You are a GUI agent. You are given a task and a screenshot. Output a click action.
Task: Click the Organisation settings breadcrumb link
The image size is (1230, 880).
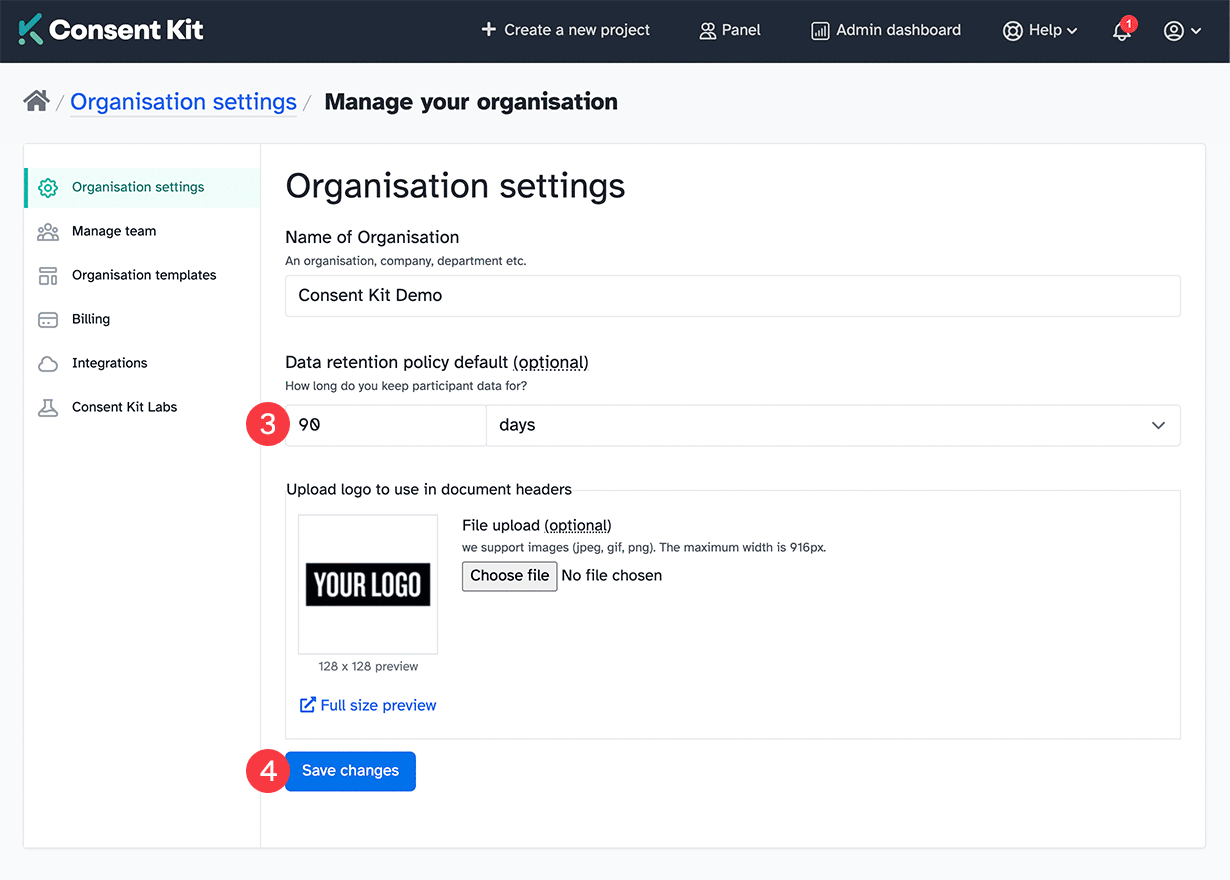183,102
